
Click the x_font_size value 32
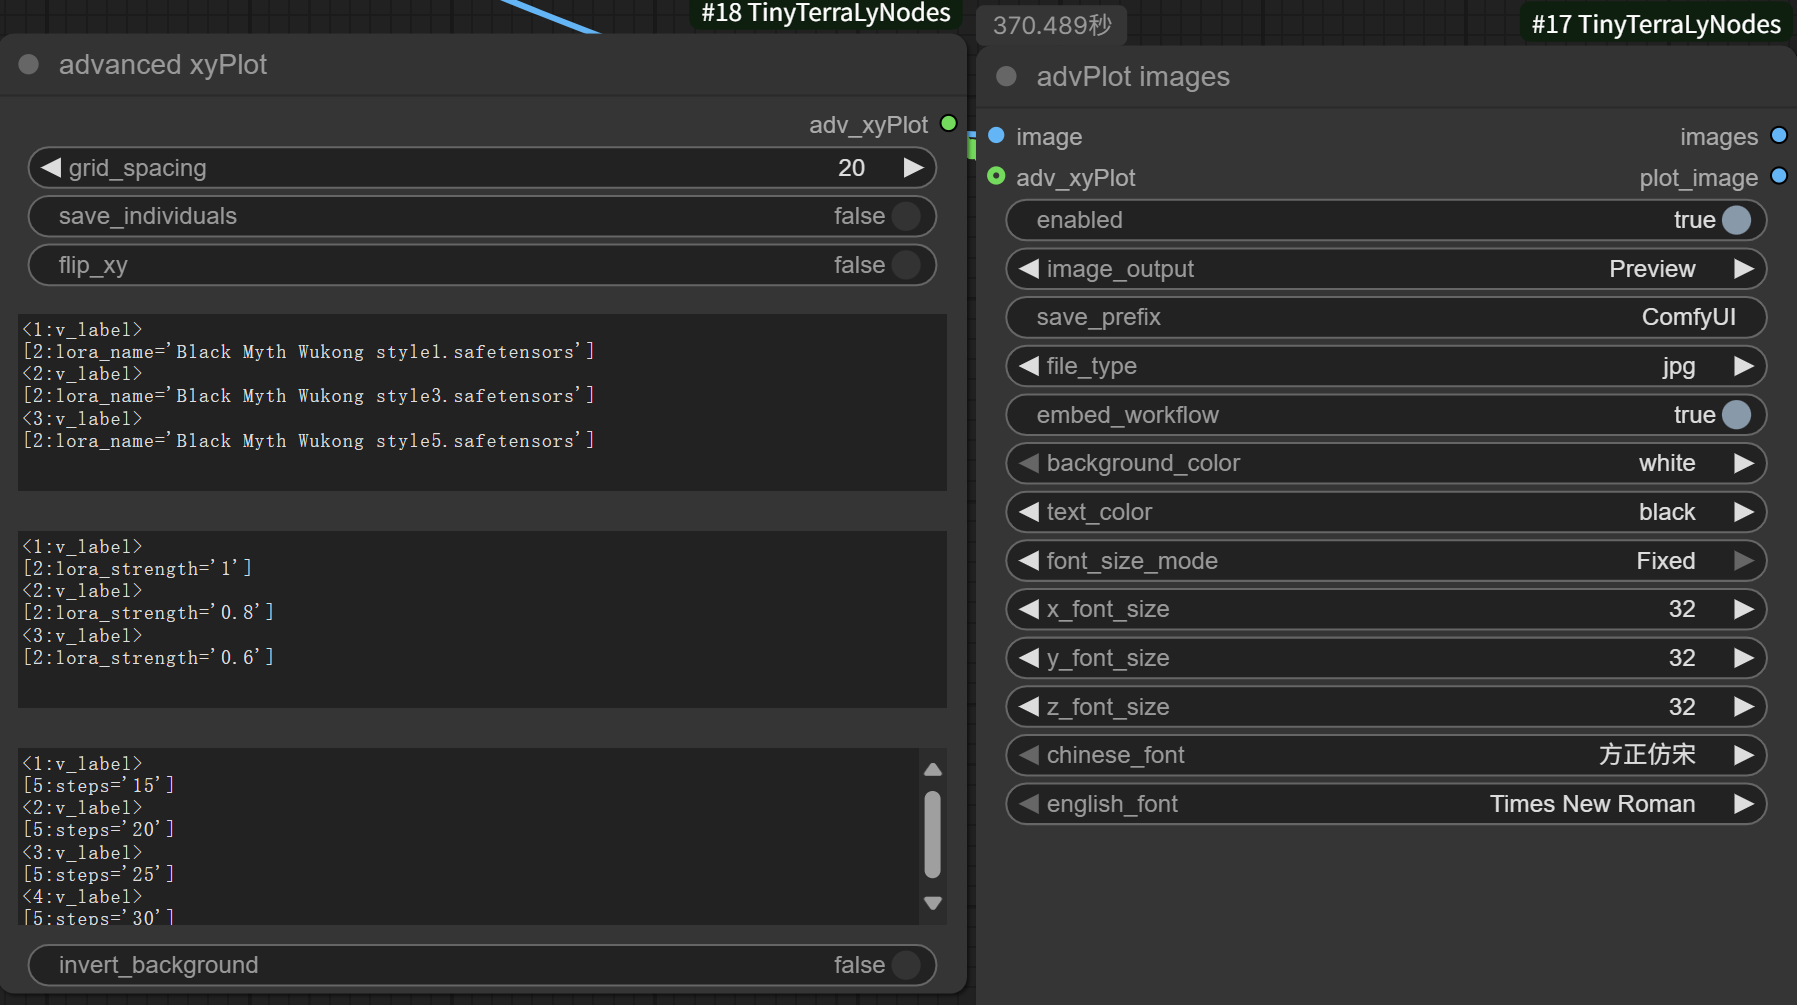pos(1682,609)
